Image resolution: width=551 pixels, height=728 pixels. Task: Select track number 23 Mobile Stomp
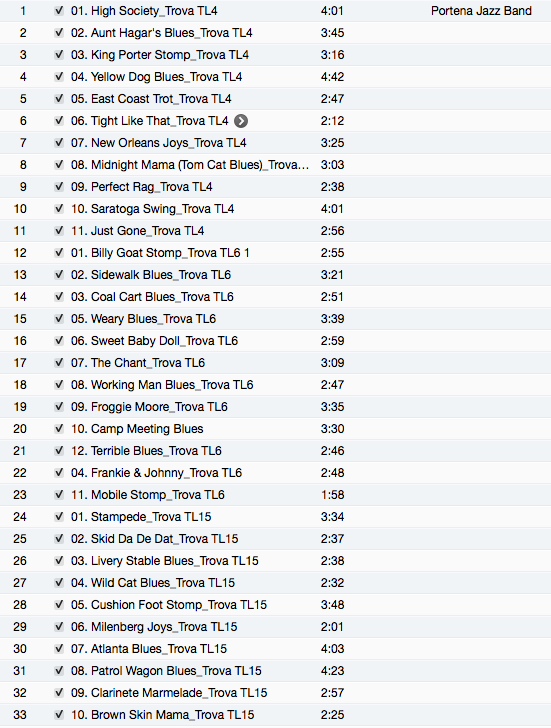[275, 495]
